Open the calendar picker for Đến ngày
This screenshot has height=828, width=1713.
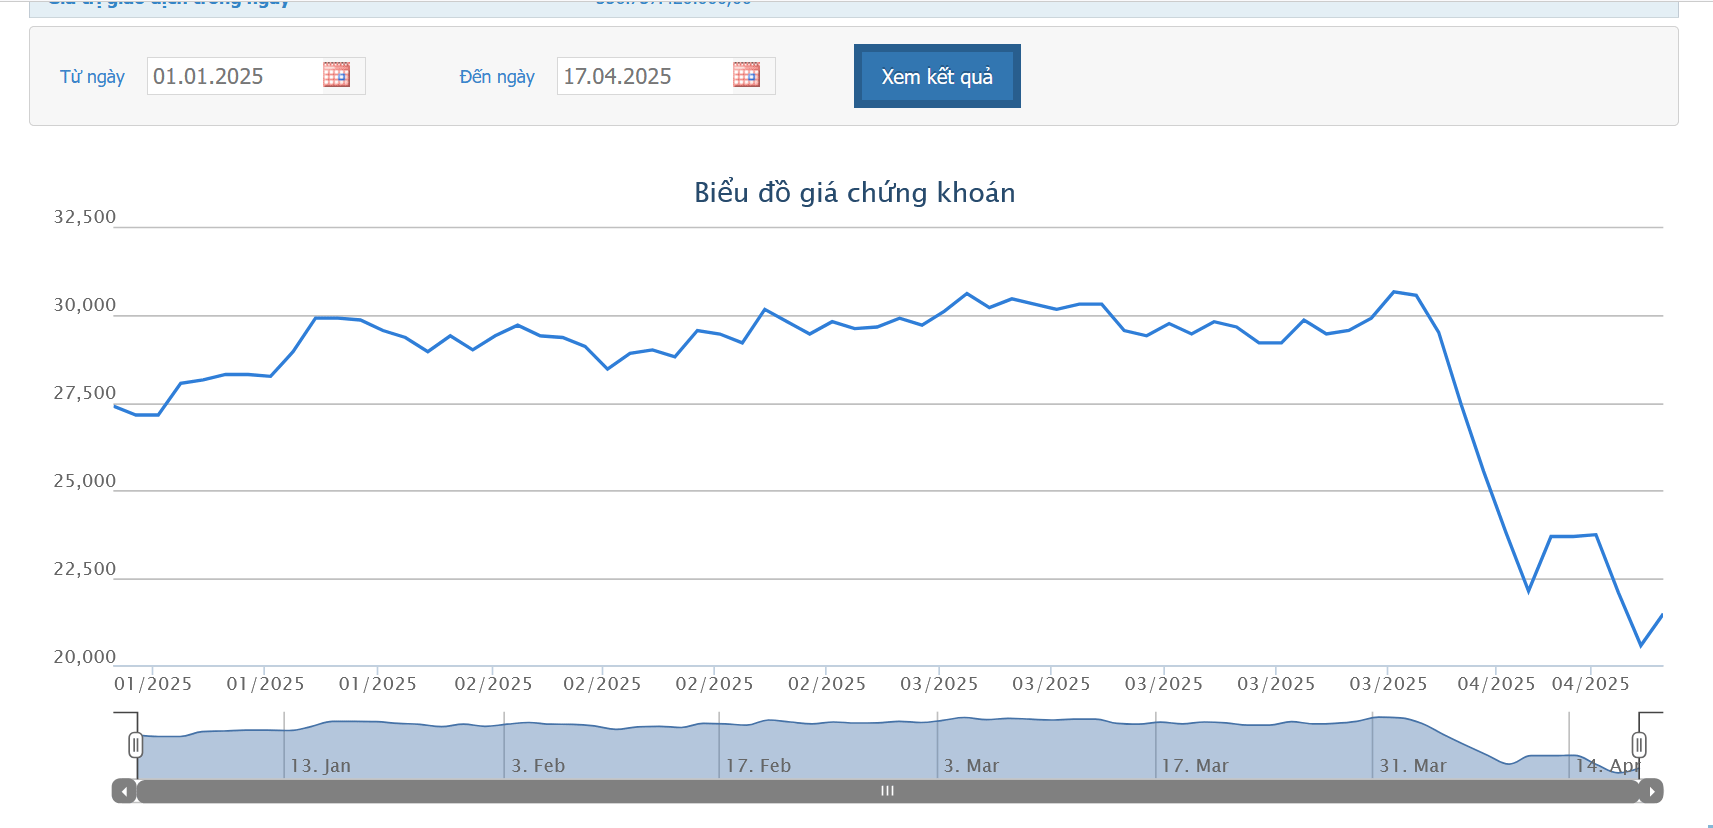tap(746, 75)
